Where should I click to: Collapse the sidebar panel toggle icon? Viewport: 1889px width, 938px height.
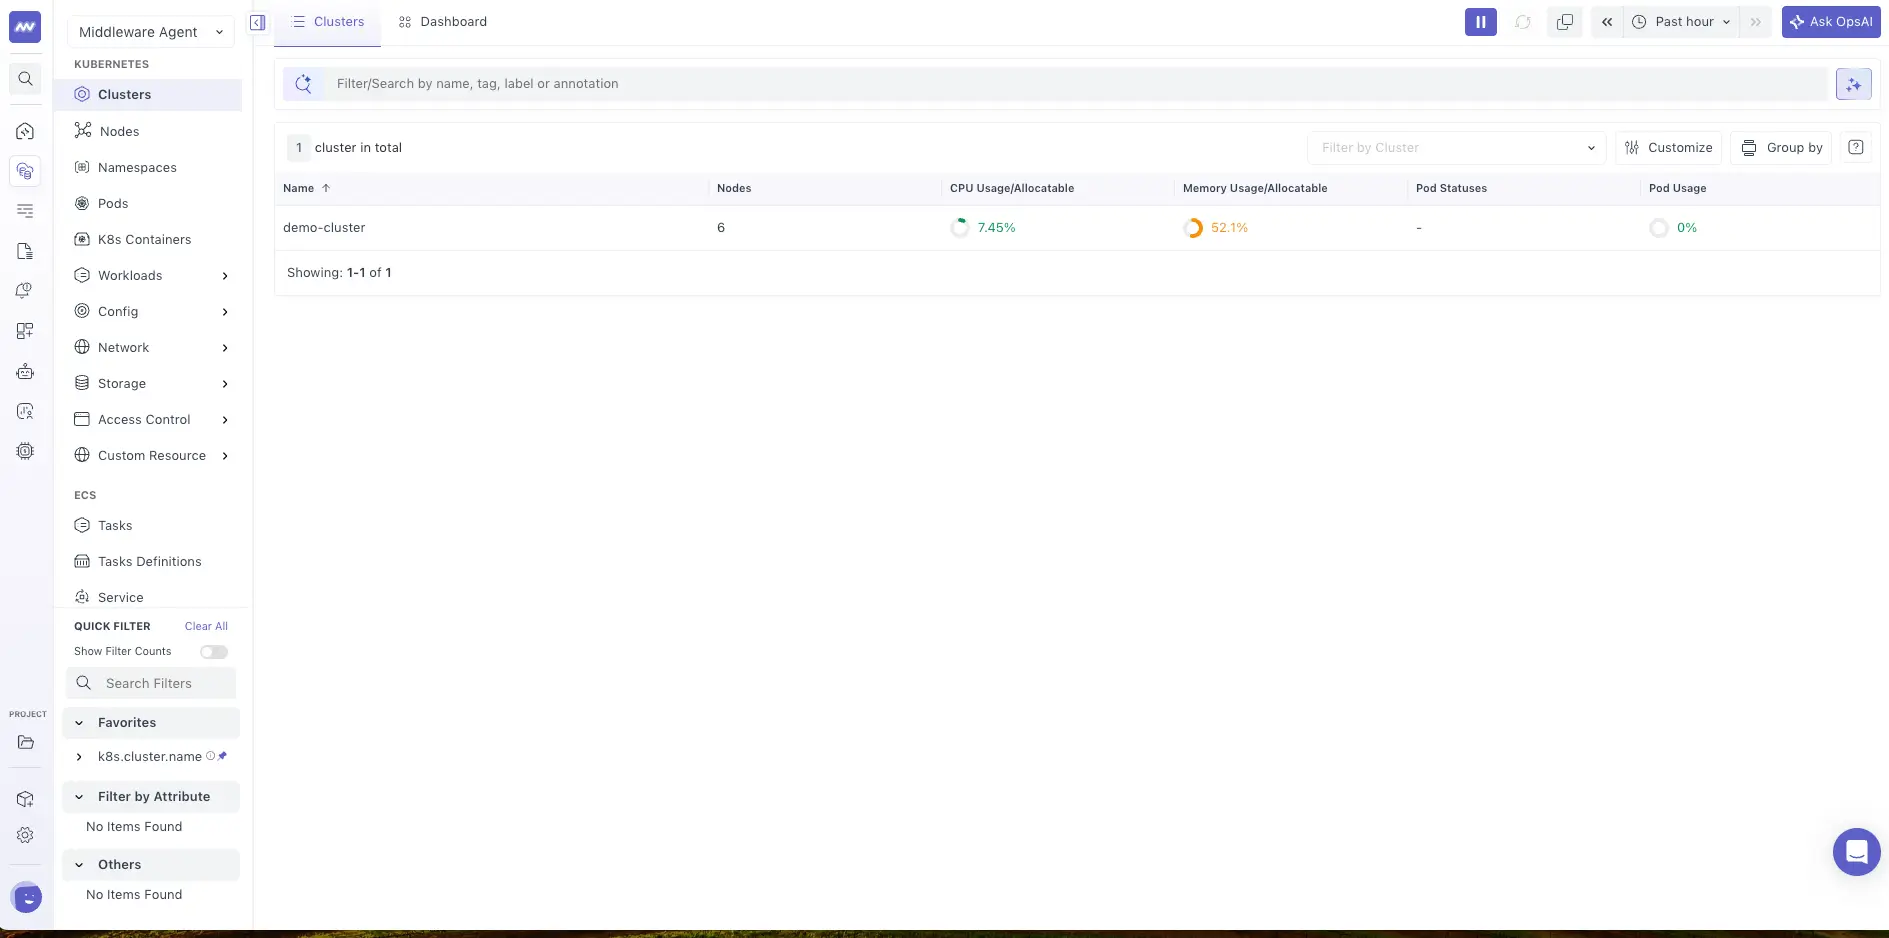[x=258, y=22]
